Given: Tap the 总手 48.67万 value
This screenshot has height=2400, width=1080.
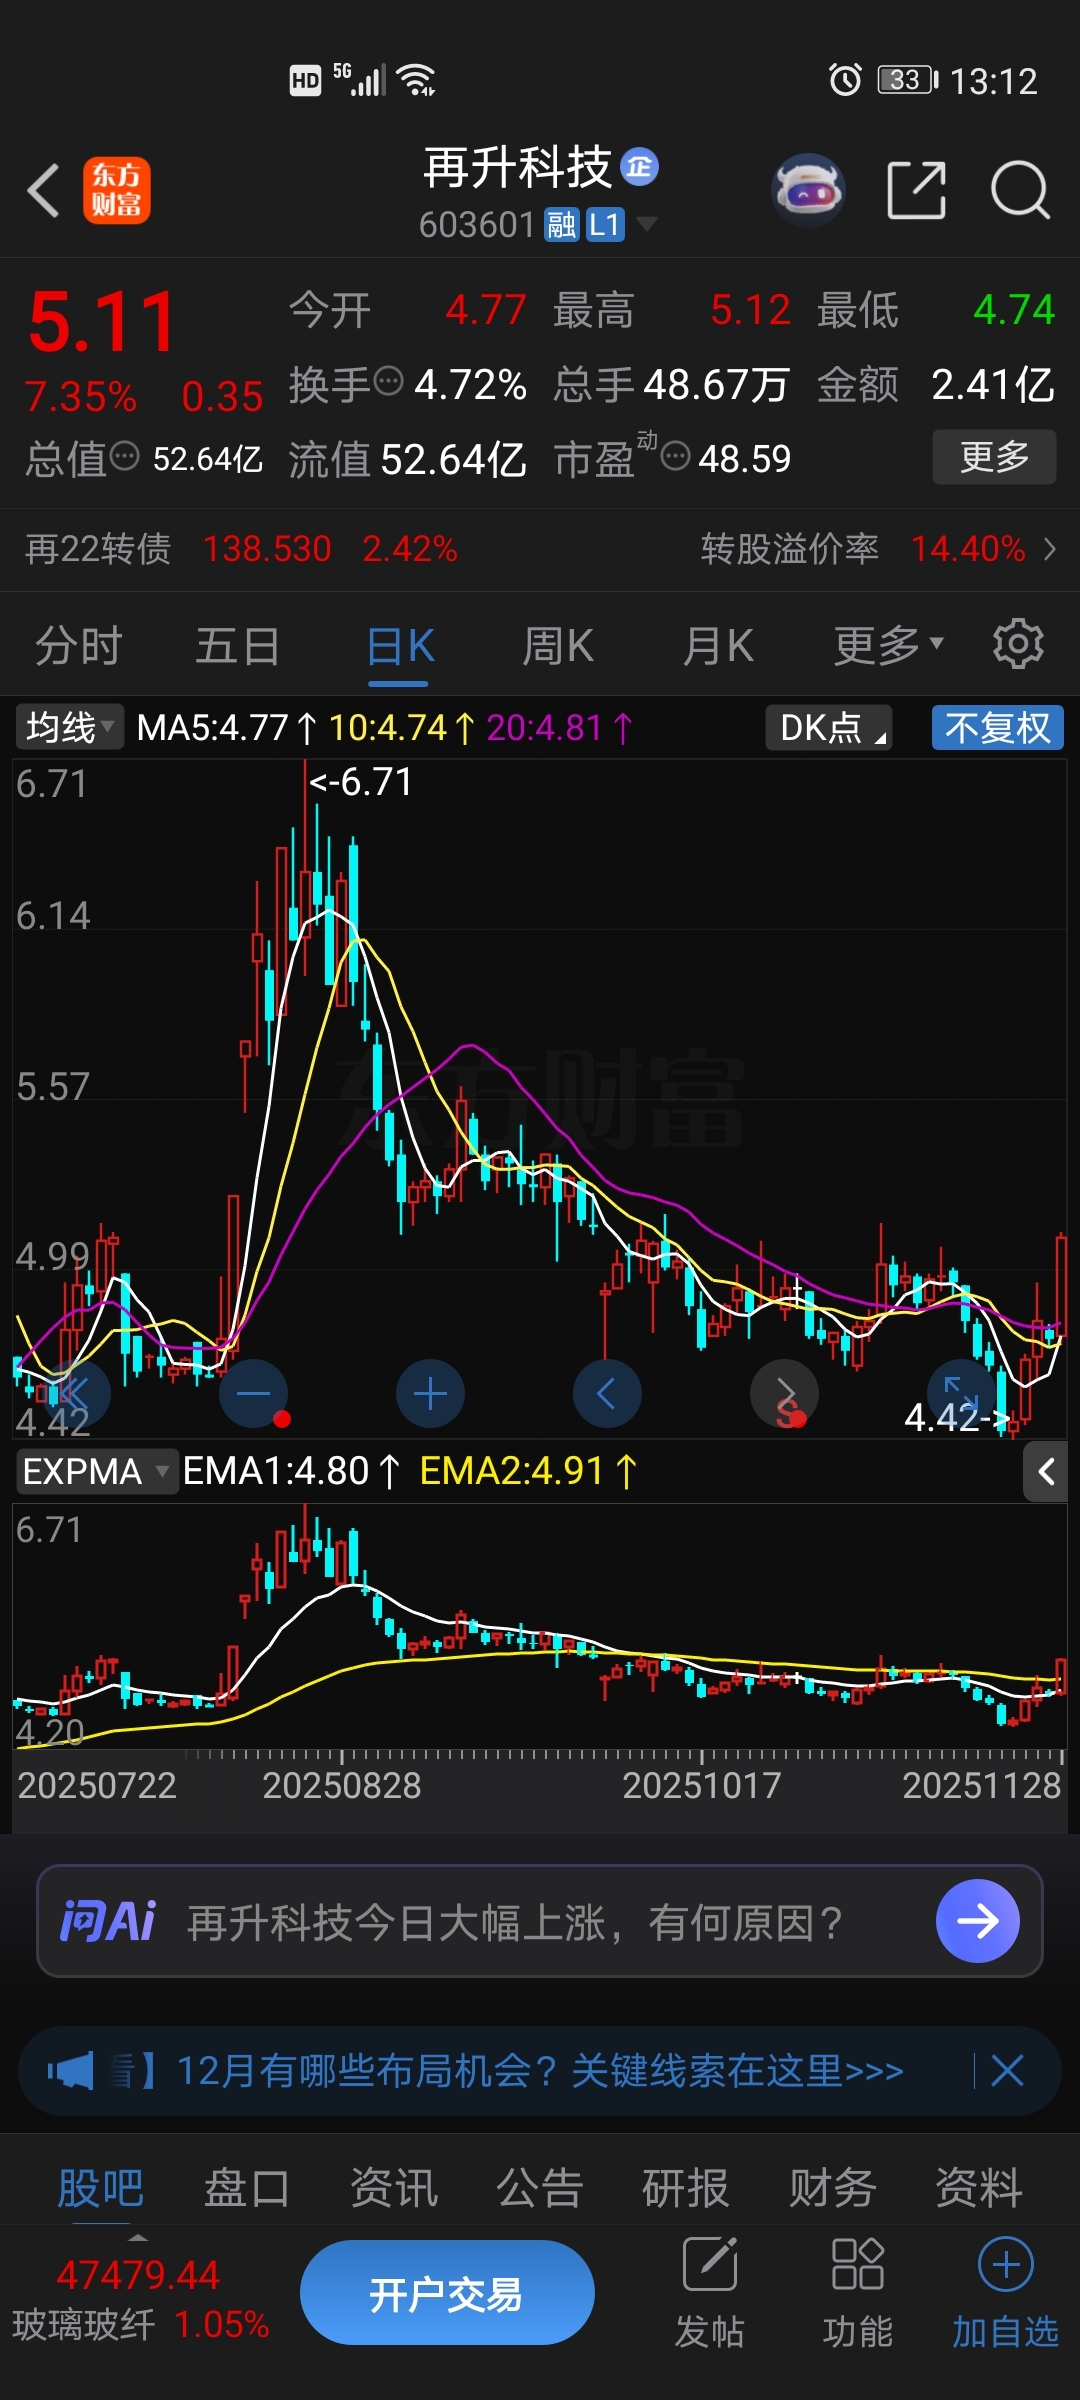Looking at the screenshot, I should pos(716,384).
